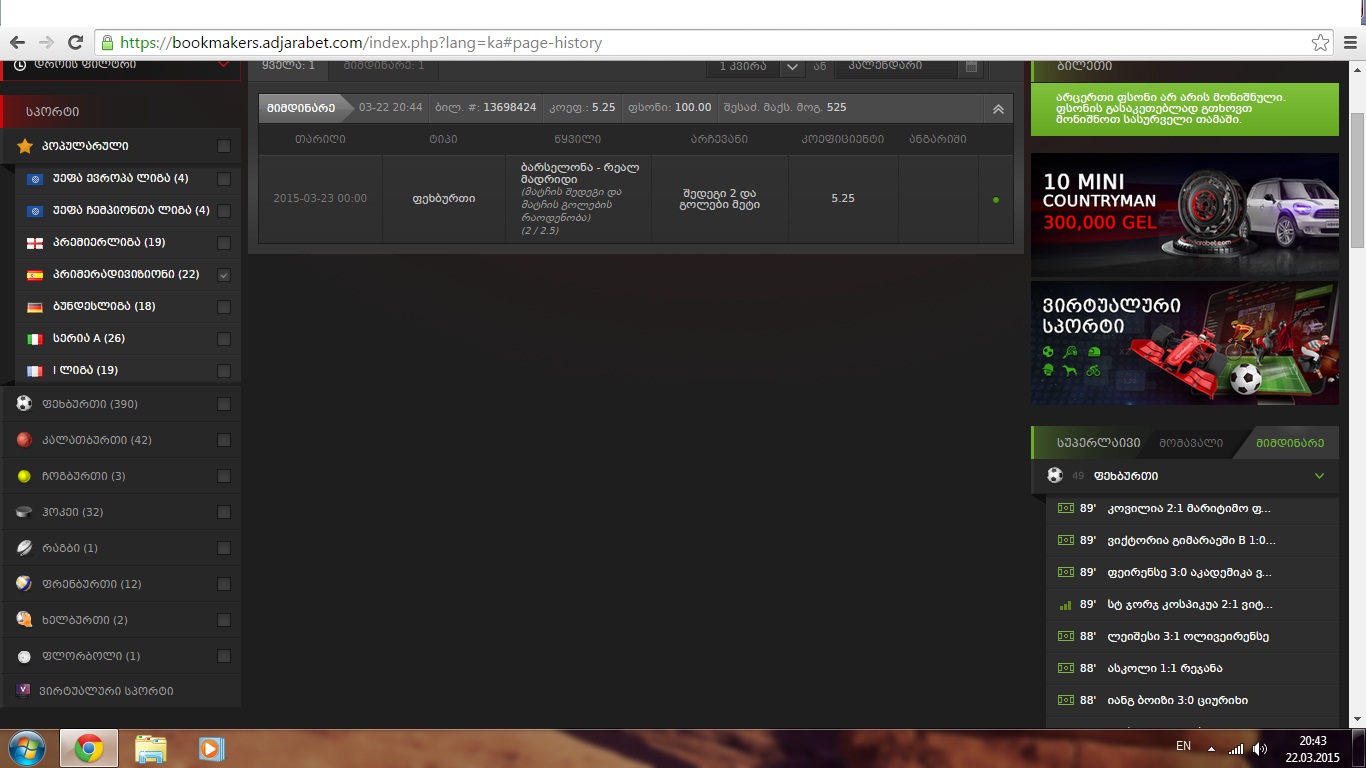Launch Windows Media Player from the taskbar
1366x768 pixels.
click(x=210, y=748)
